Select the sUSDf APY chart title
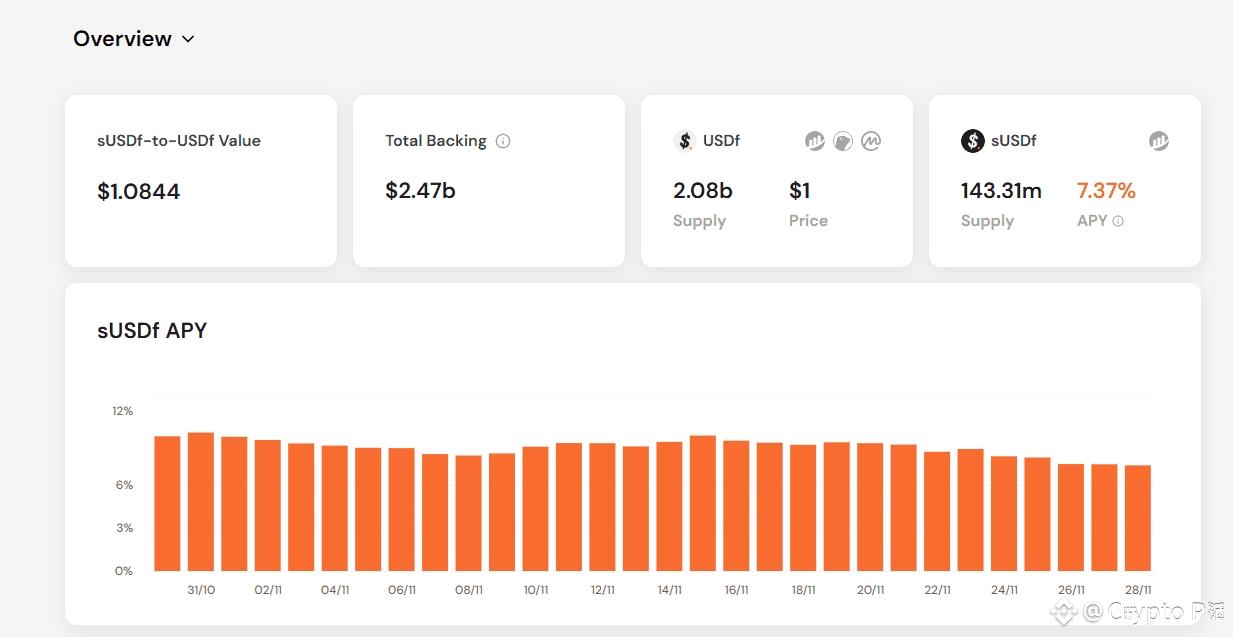The image size is (1233, 637). pyautogui.click(x=152, y=331)
